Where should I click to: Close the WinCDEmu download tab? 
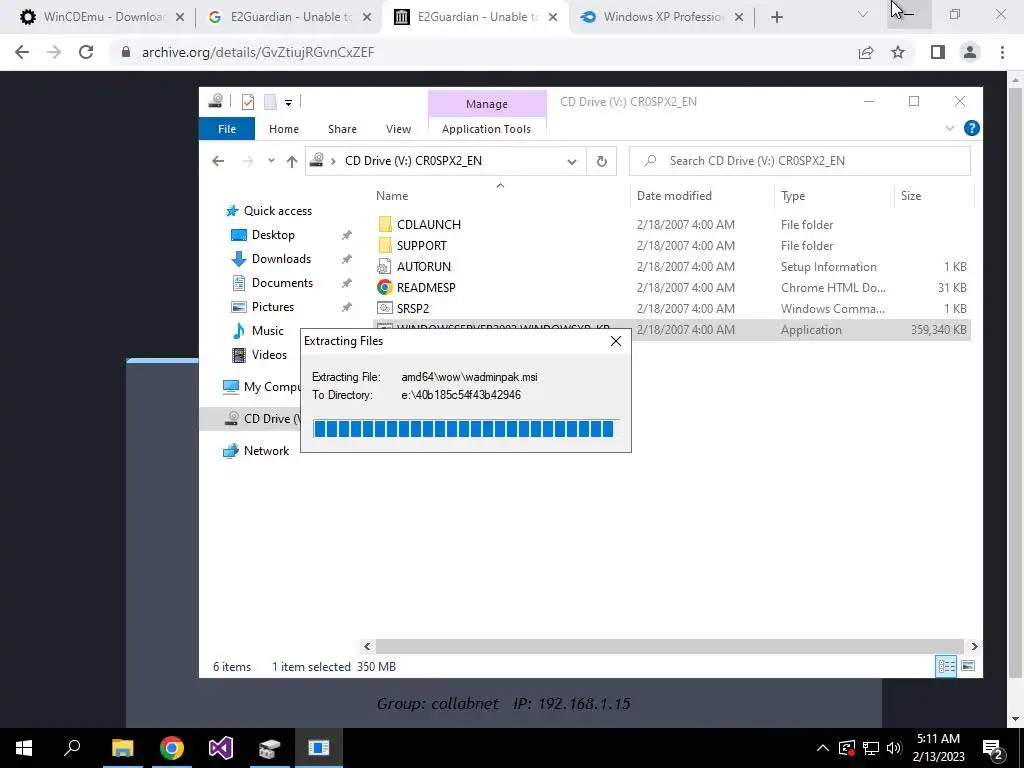180,17
